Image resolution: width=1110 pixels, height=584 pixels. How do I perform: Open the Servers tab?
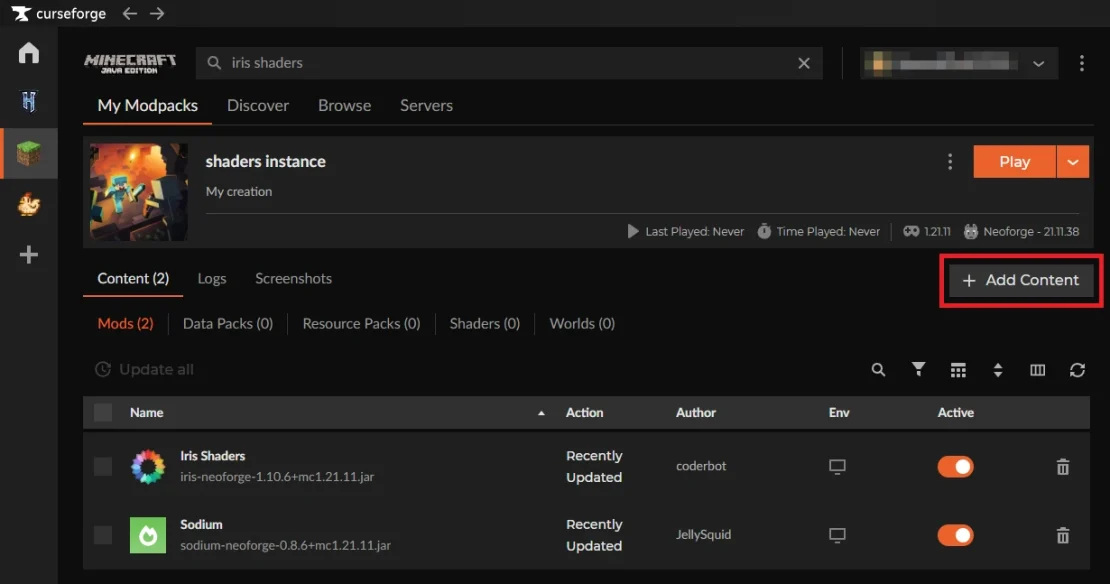[x=426, y=105]
